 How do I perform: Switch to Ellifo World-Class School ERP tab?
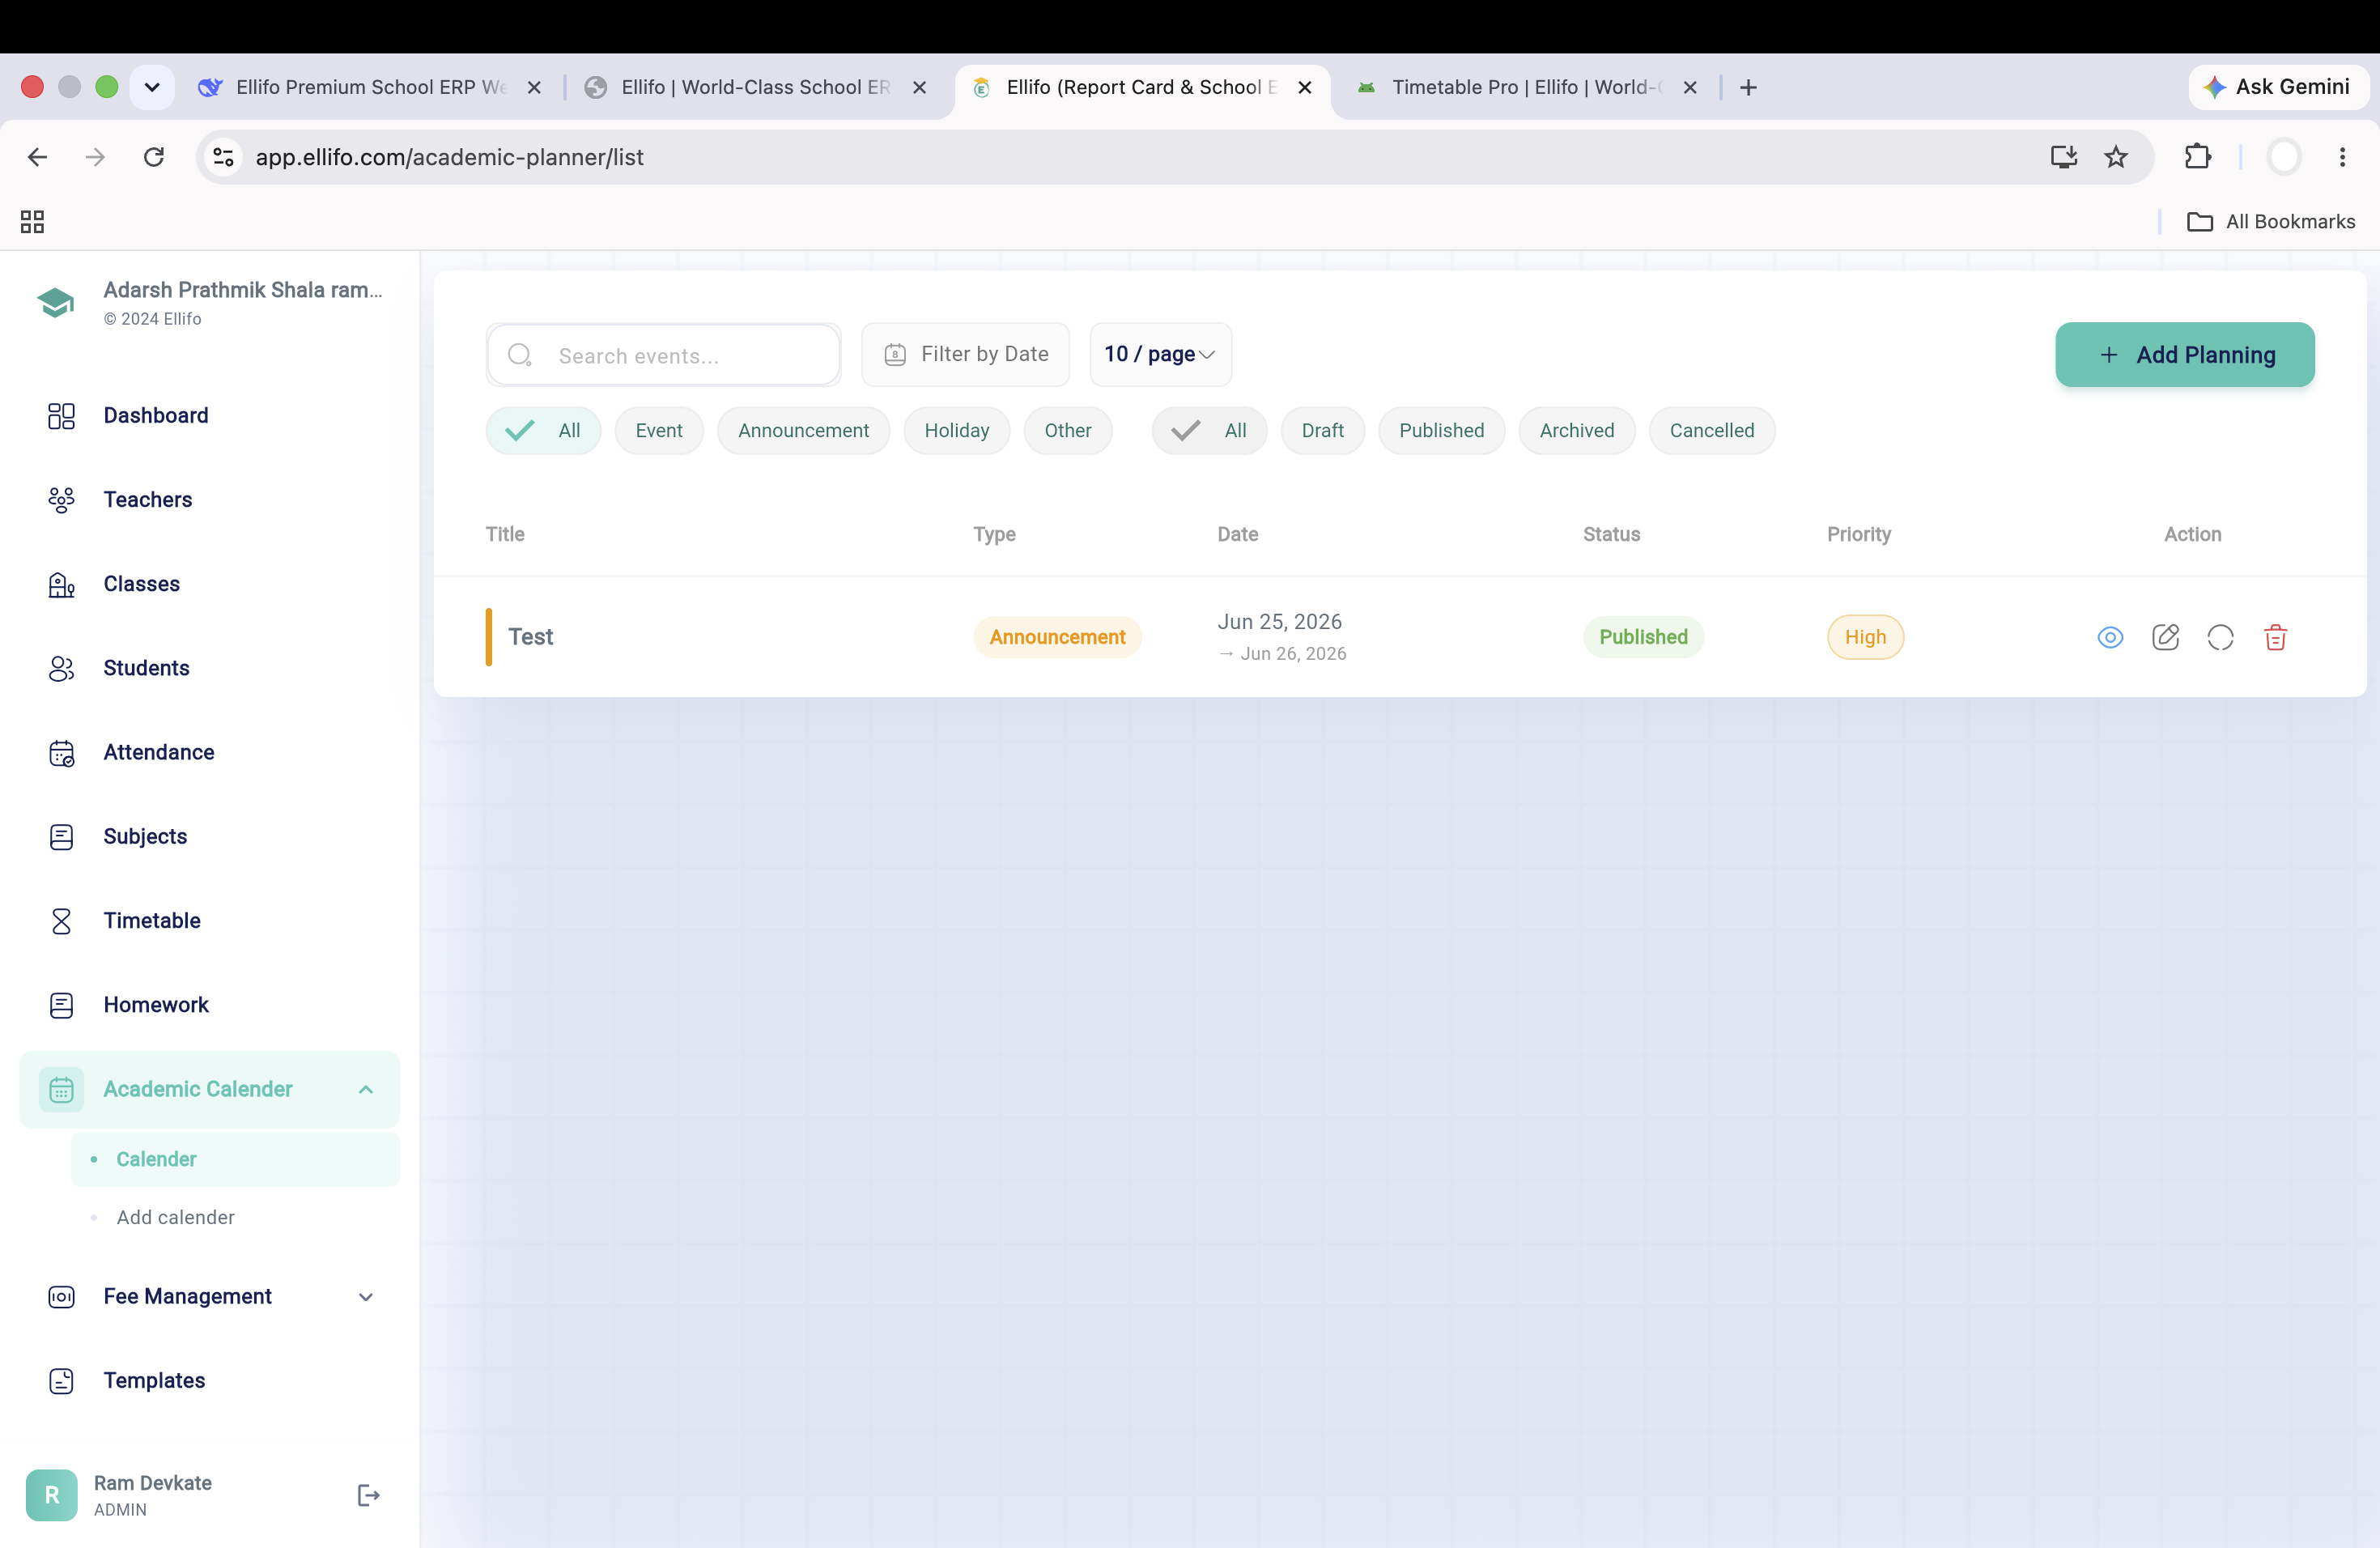click(x=755, y=87)
